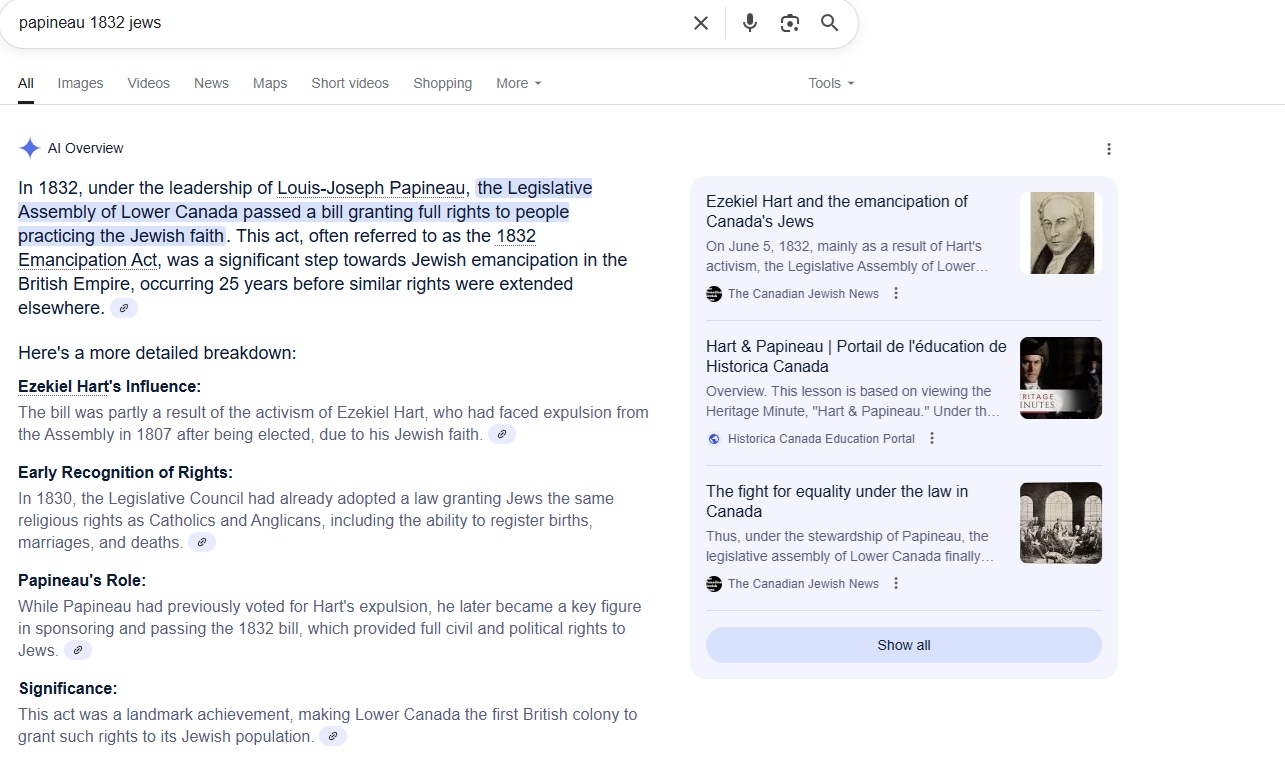The image size is (1285, 768).
Task: Click Show all sources button
Action: [904, 645]
